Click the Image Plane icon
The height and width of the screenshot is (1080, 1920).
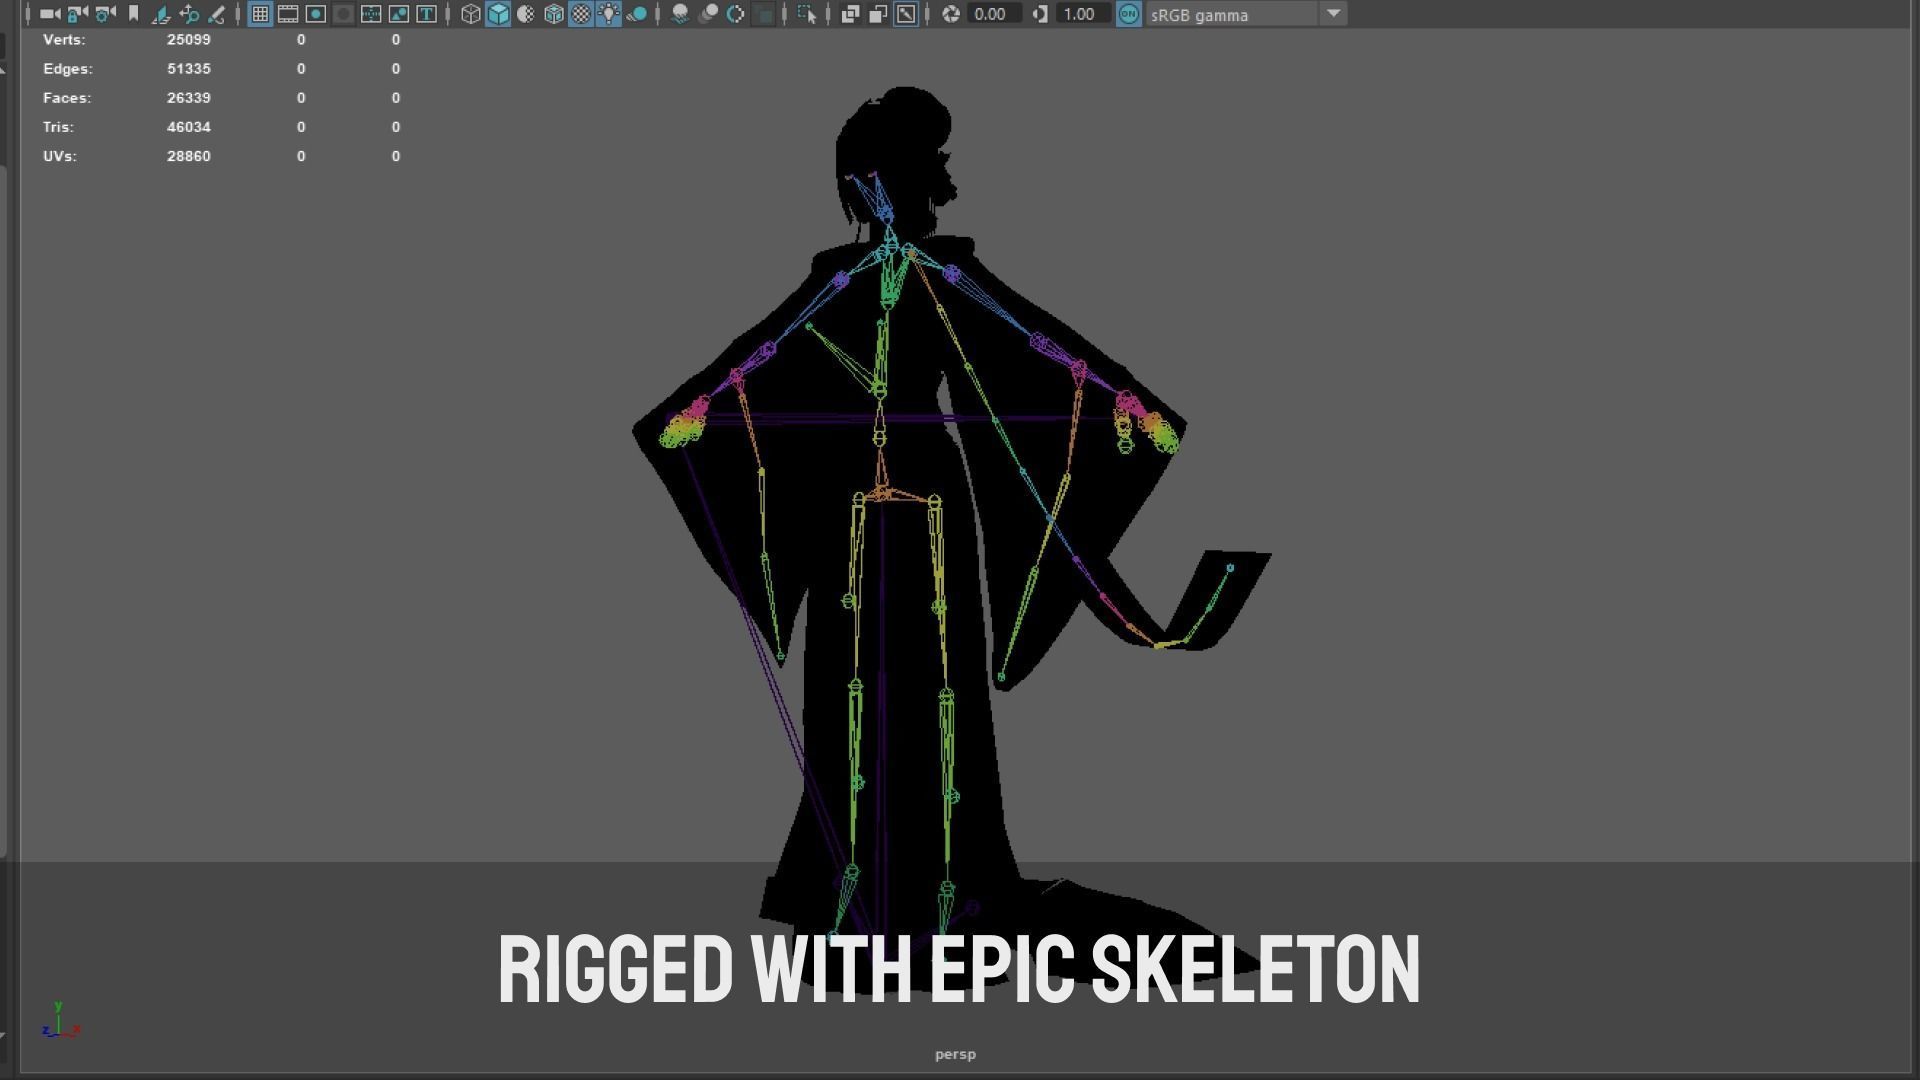[162, 14]
